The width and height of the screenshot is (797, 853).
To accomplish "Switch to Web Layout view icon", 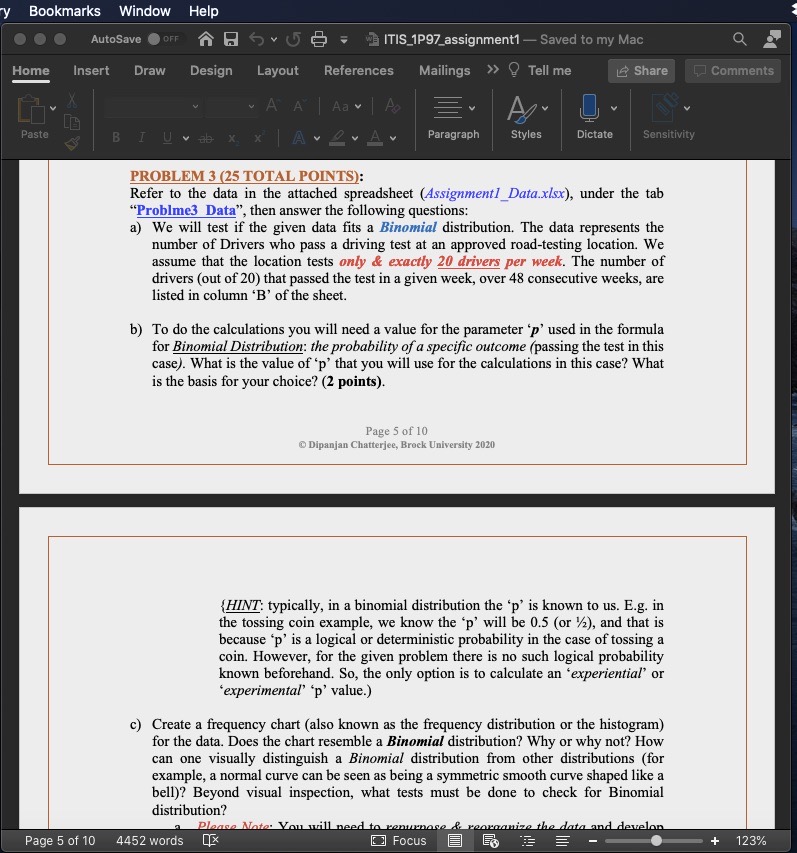I will (x=491, y=841).
